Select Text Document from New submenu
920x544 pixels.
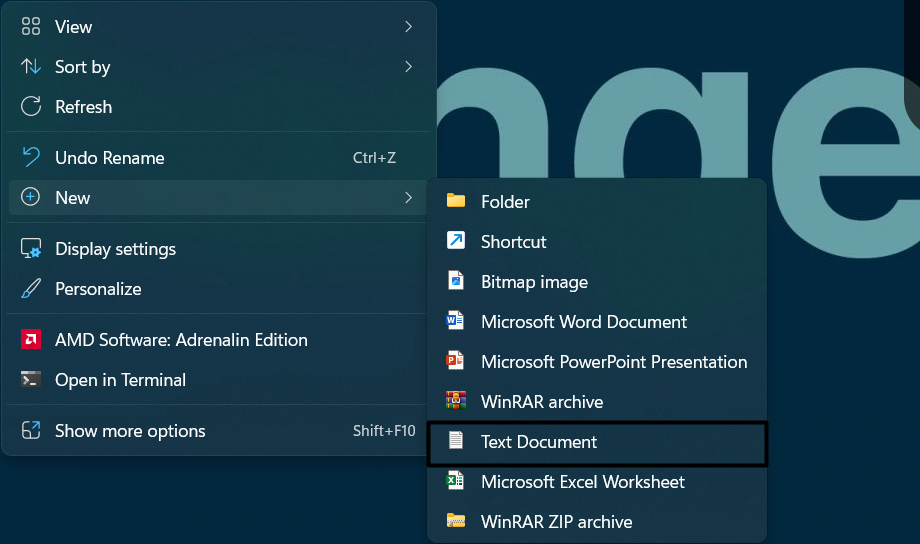539,442
